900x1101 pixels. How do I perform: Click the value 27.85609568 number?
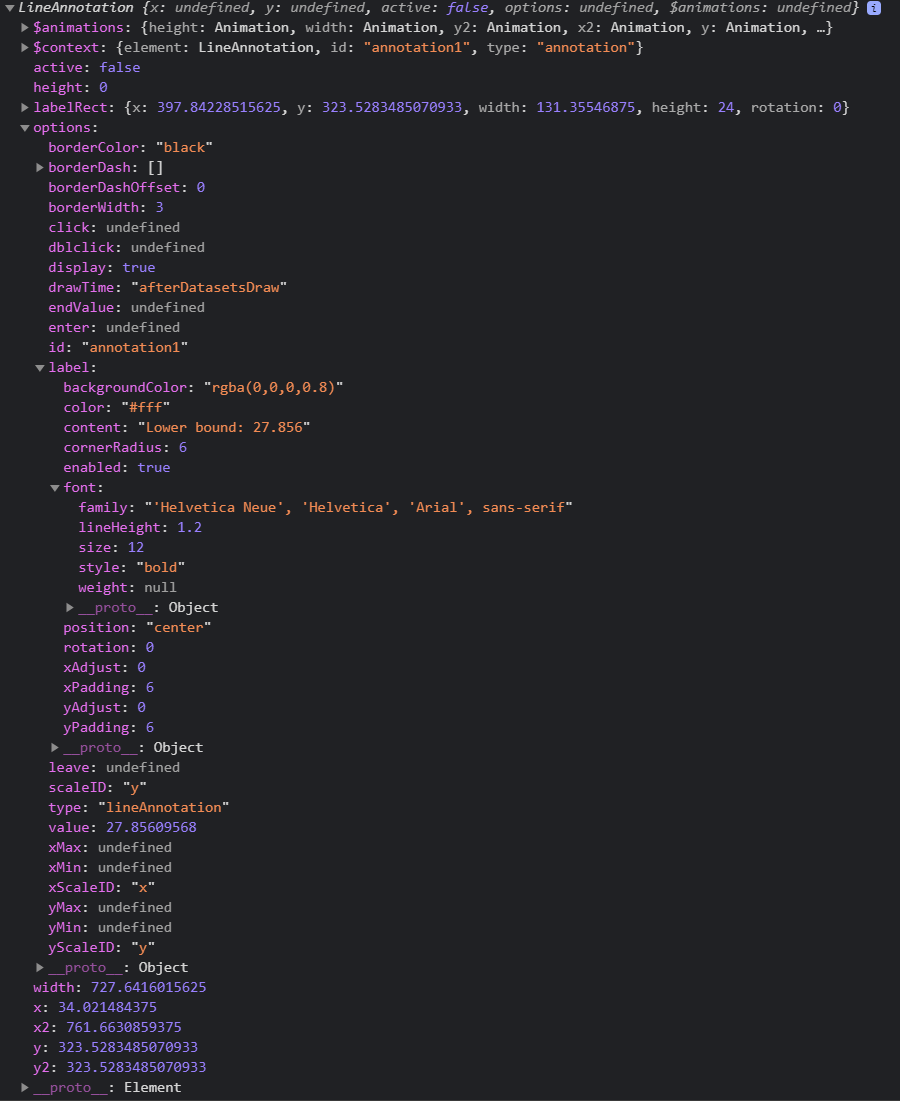pyautogui.click(x=151, y=828)
